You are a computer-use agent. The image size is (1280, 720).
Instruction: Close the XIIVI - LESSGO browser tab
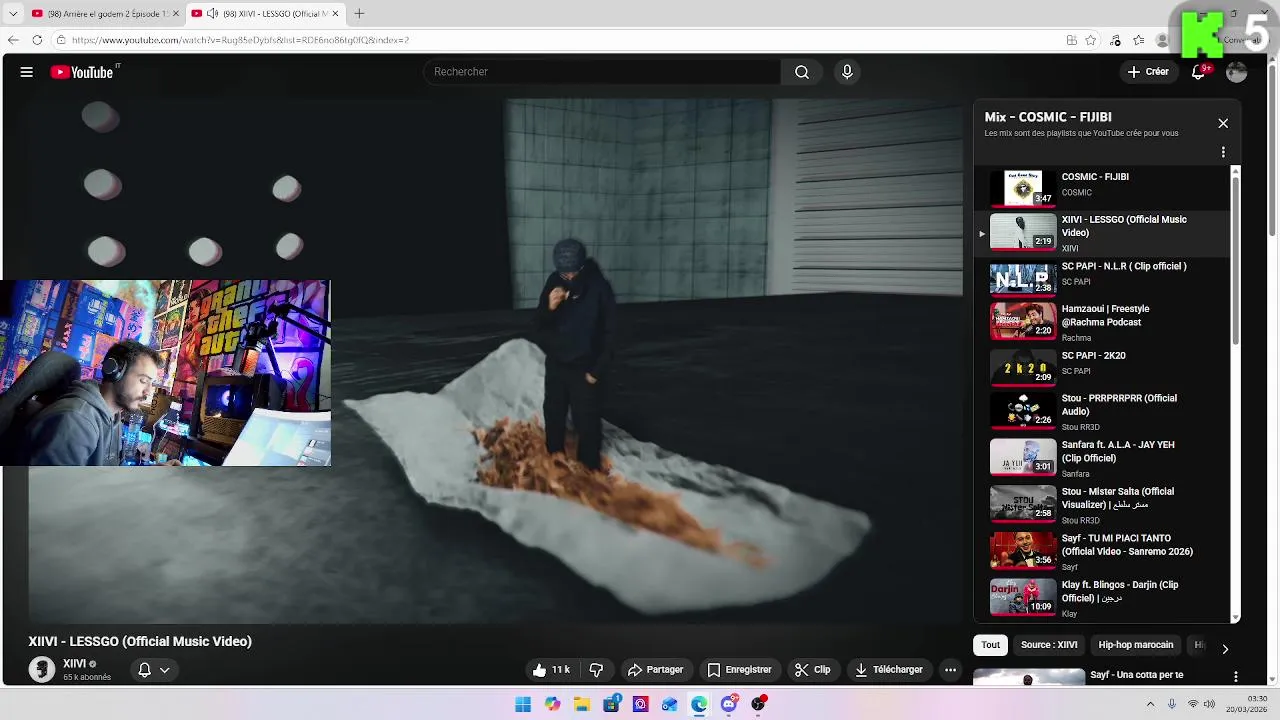[x=335, y=14]
